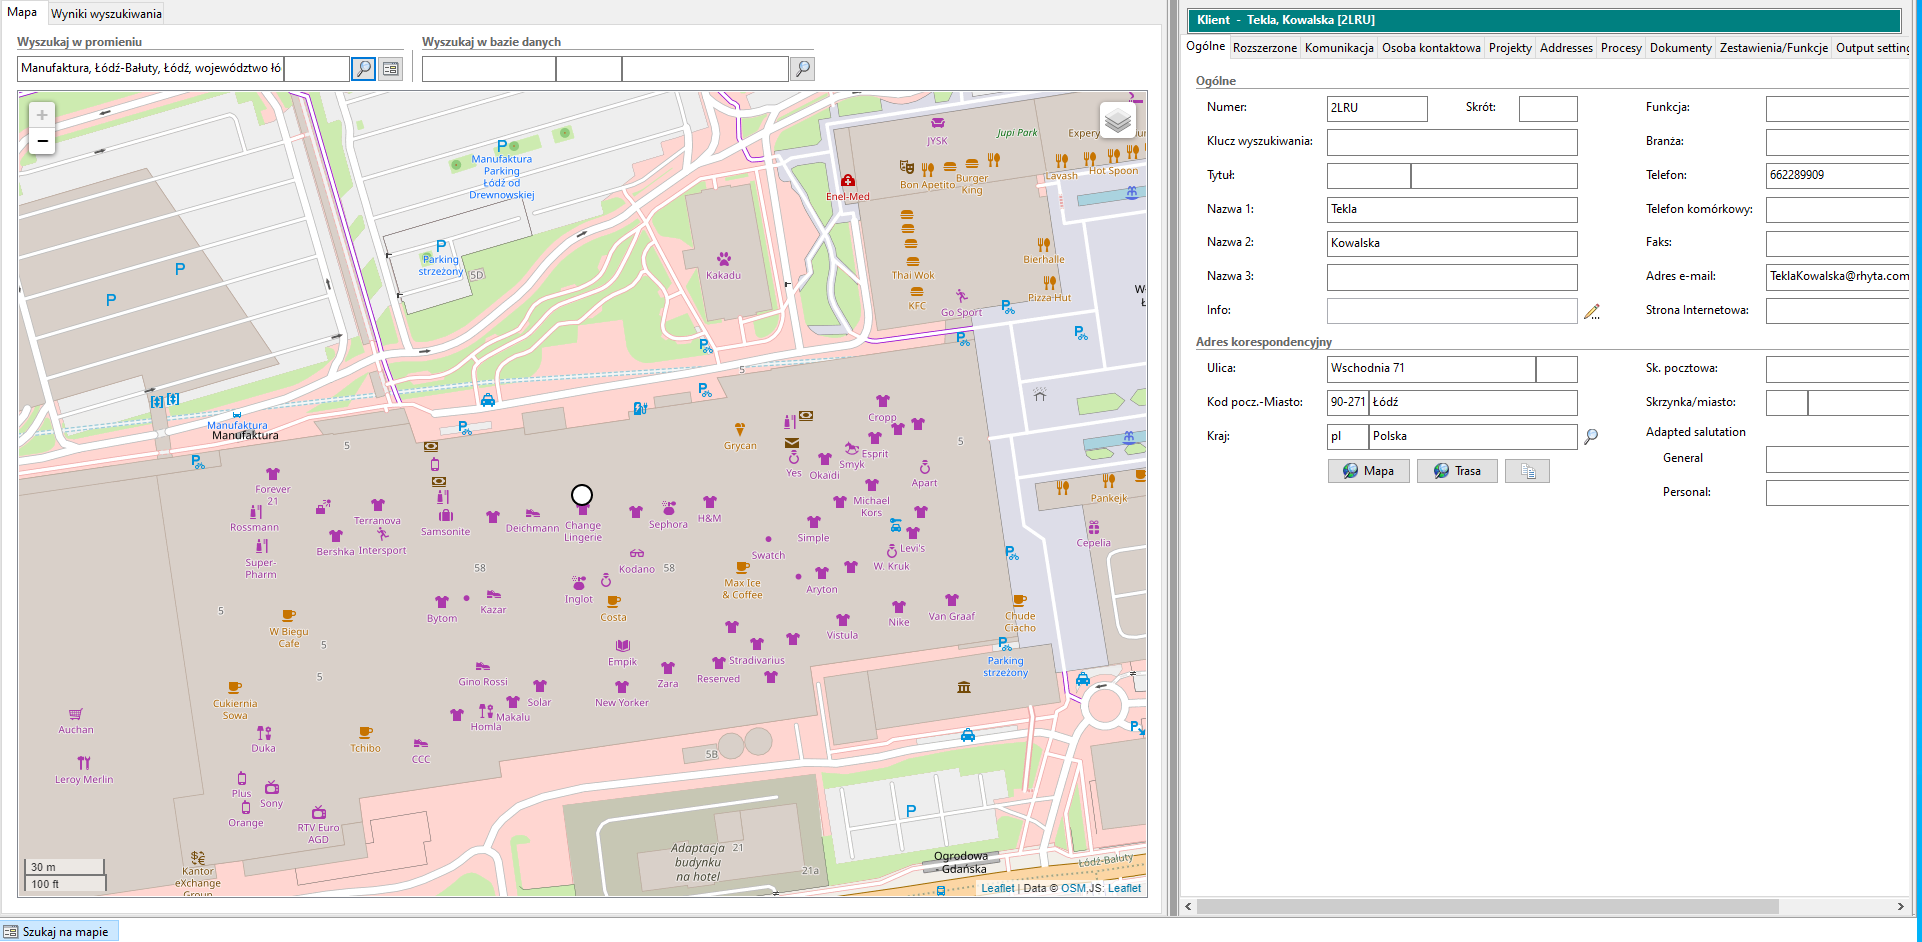Click the Ulica field containing Wschodnia 71

tap(1430, 369)
